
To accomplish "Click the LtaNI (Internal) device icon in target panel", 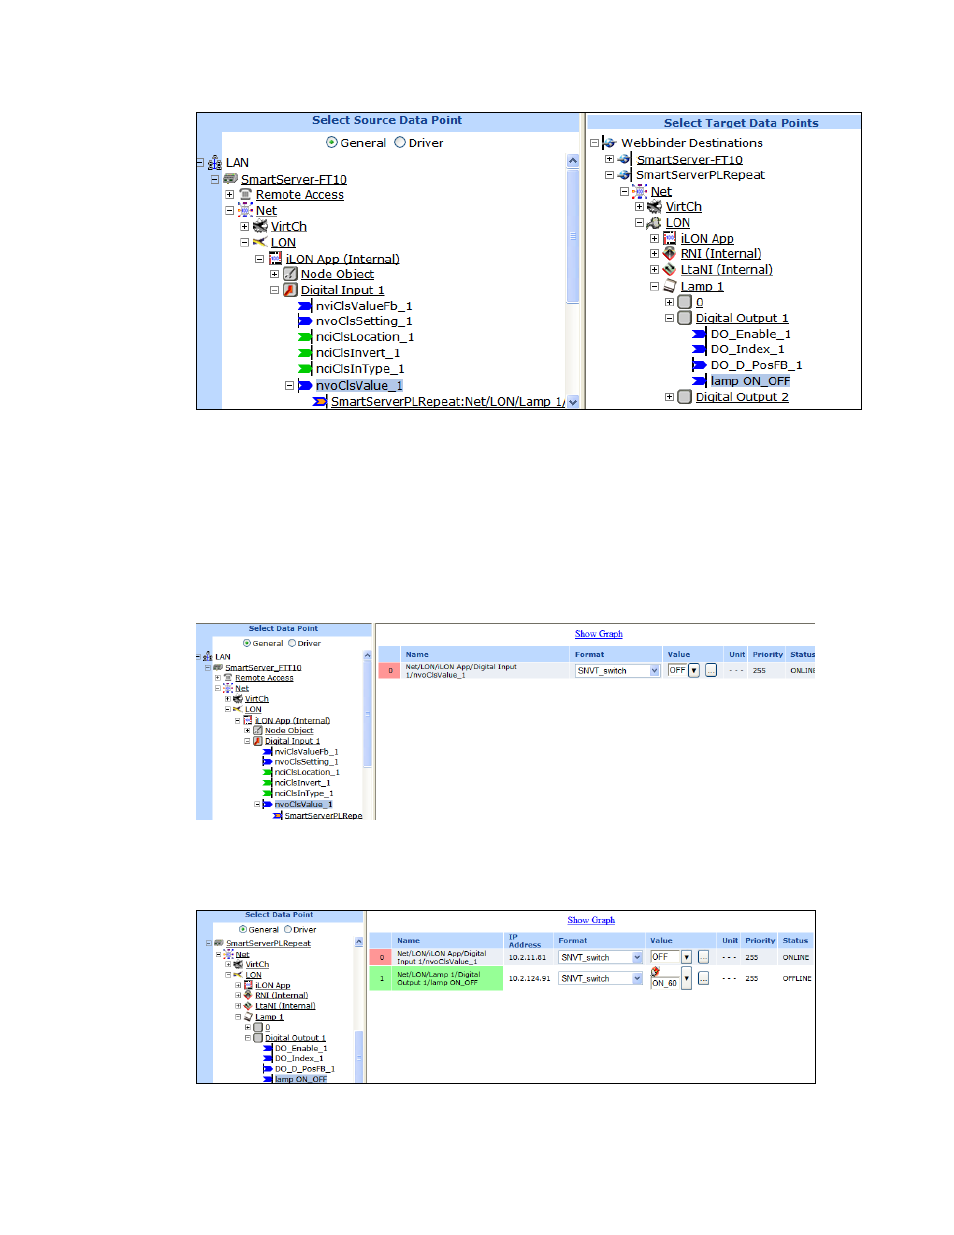I will [669, 269].
